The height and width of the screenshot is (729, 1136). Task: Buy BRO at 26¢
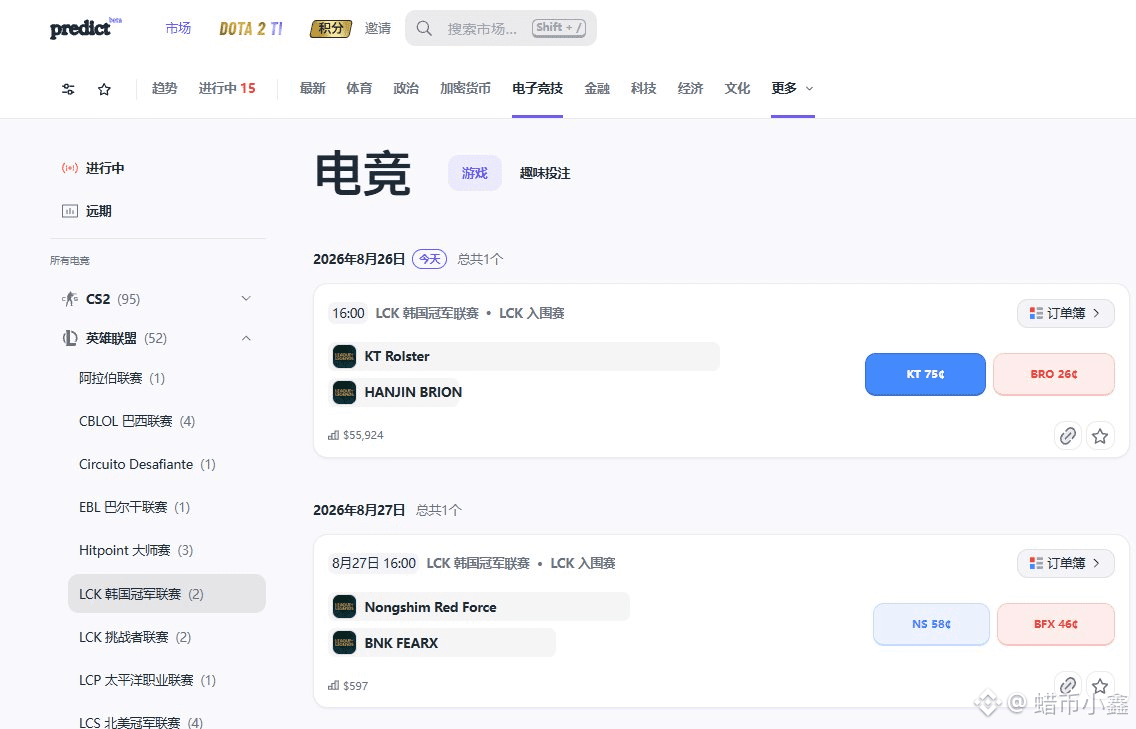(1053, 374)
